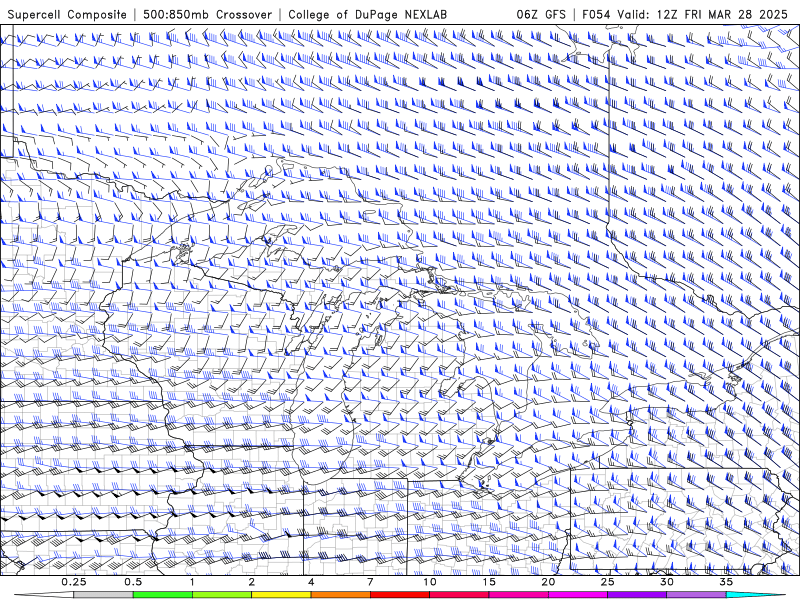Select the cyan color bar end segment
This screenshot has height=600, width=800.
pyautogui.click(x=755, y=595)
